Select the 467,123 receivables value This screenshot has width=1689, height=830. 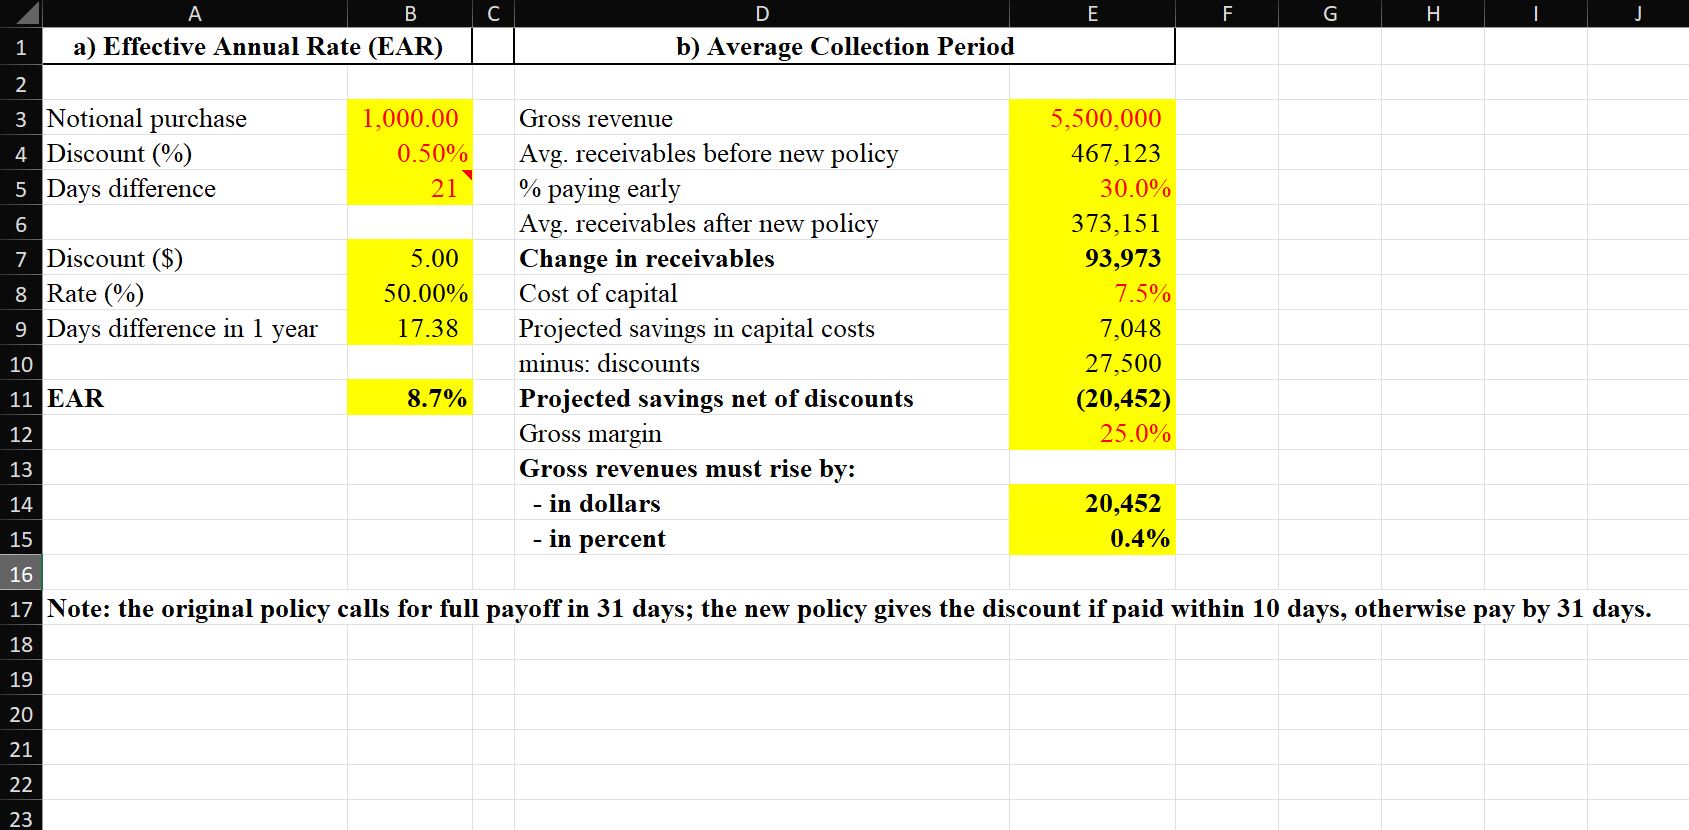point(1092,153)
